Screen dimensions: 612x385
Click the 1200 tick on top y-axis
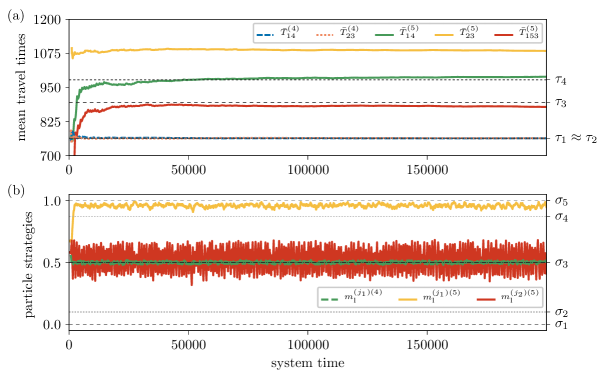[x=47, y=19]
